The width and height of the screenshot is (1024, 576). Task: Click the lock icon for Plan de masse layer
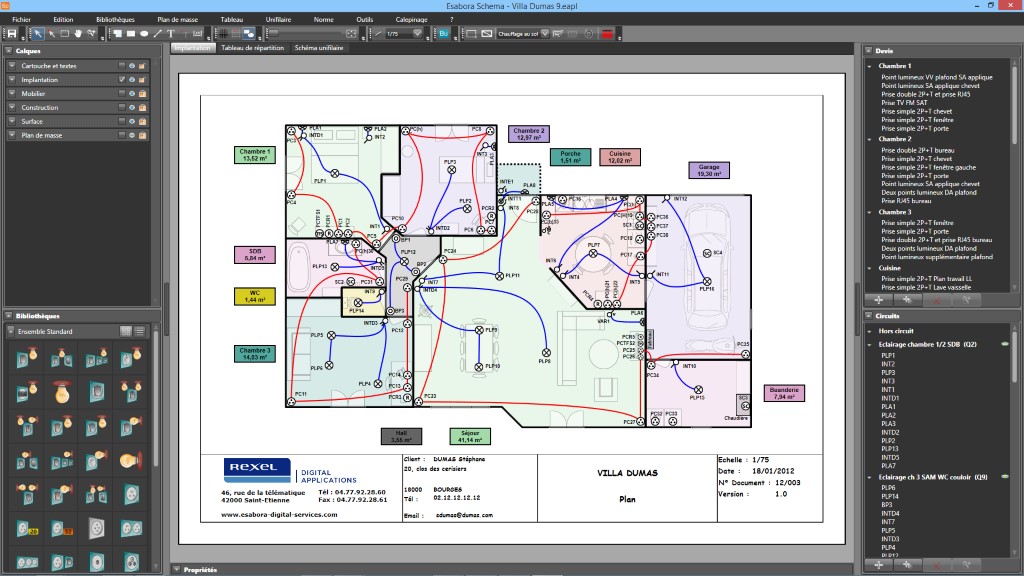142,135
